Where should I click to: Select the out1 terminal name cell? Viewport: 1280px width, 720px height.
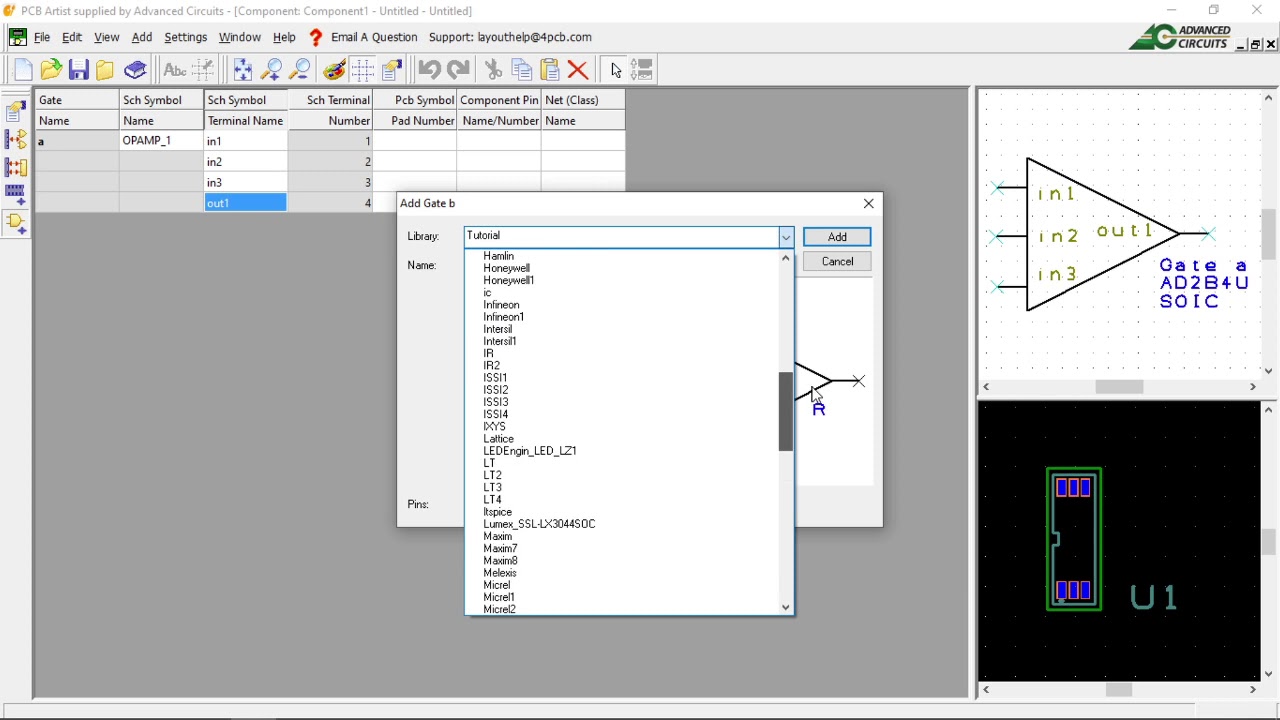coord(245,203)
